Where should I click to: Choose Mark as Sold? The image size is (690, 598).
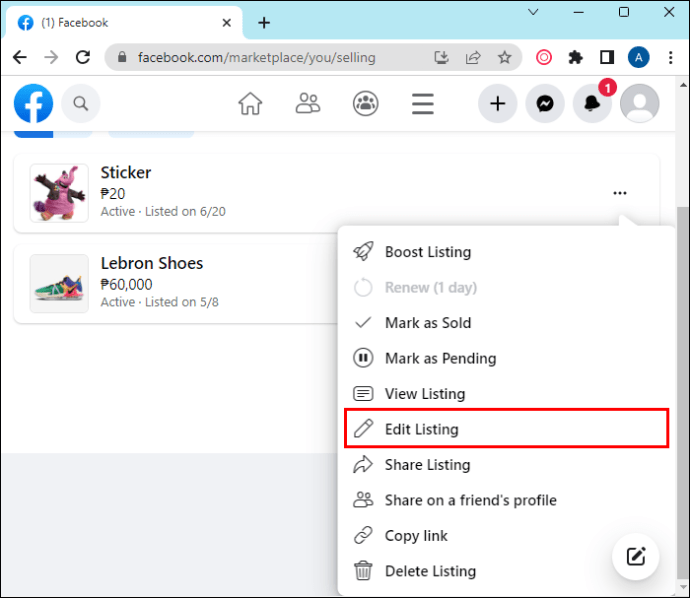point(506,323)
